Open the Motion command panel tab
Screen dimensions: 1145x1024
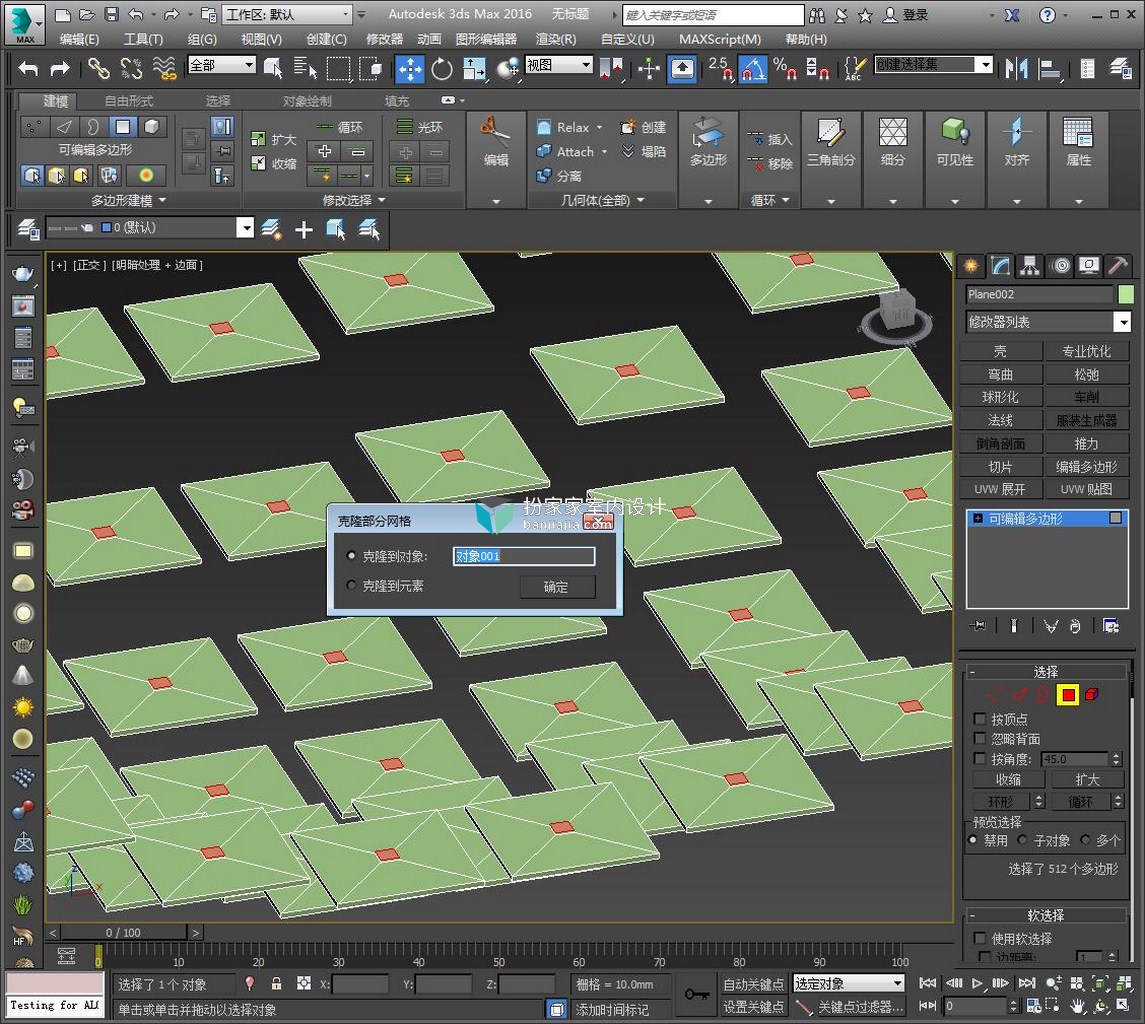pos(1061,266)
